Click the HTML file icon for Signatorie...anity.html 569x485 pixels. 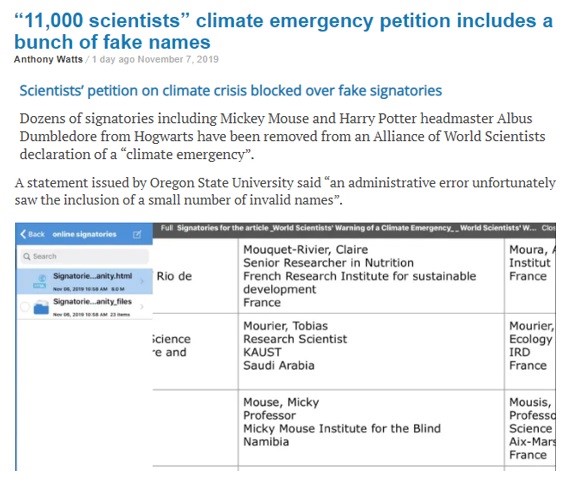pos(40,281)
